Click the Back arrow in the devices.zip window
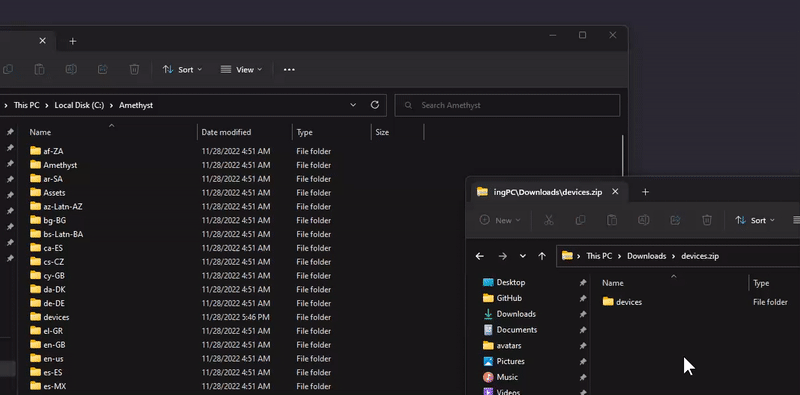Viewport: 800px width, 395px height. coord(480,256)
